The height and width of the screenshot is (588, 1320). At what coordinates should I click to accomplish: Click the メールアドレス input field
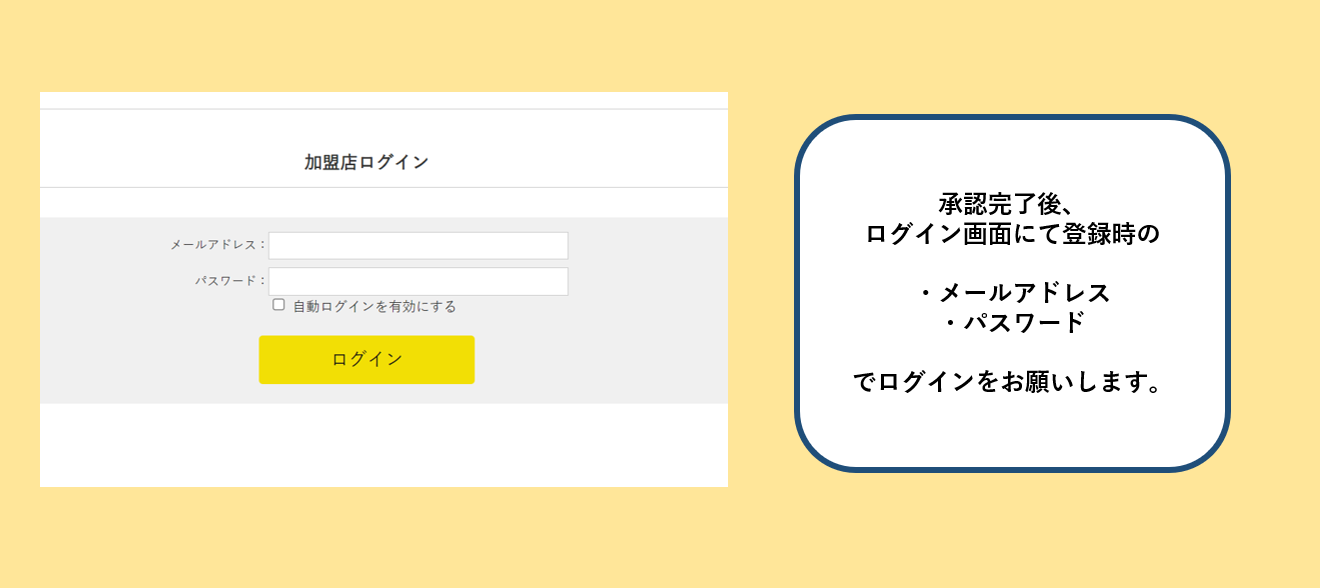418,245
